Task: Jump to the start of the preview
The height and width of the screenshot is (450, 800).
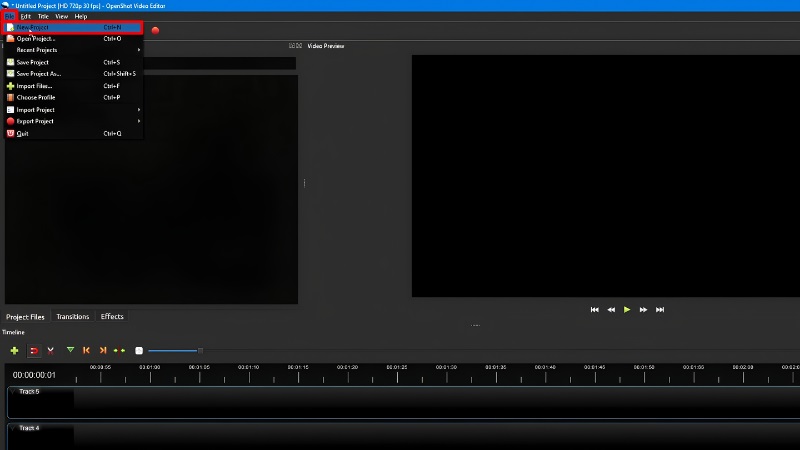Action: click(x=594, y=310)
